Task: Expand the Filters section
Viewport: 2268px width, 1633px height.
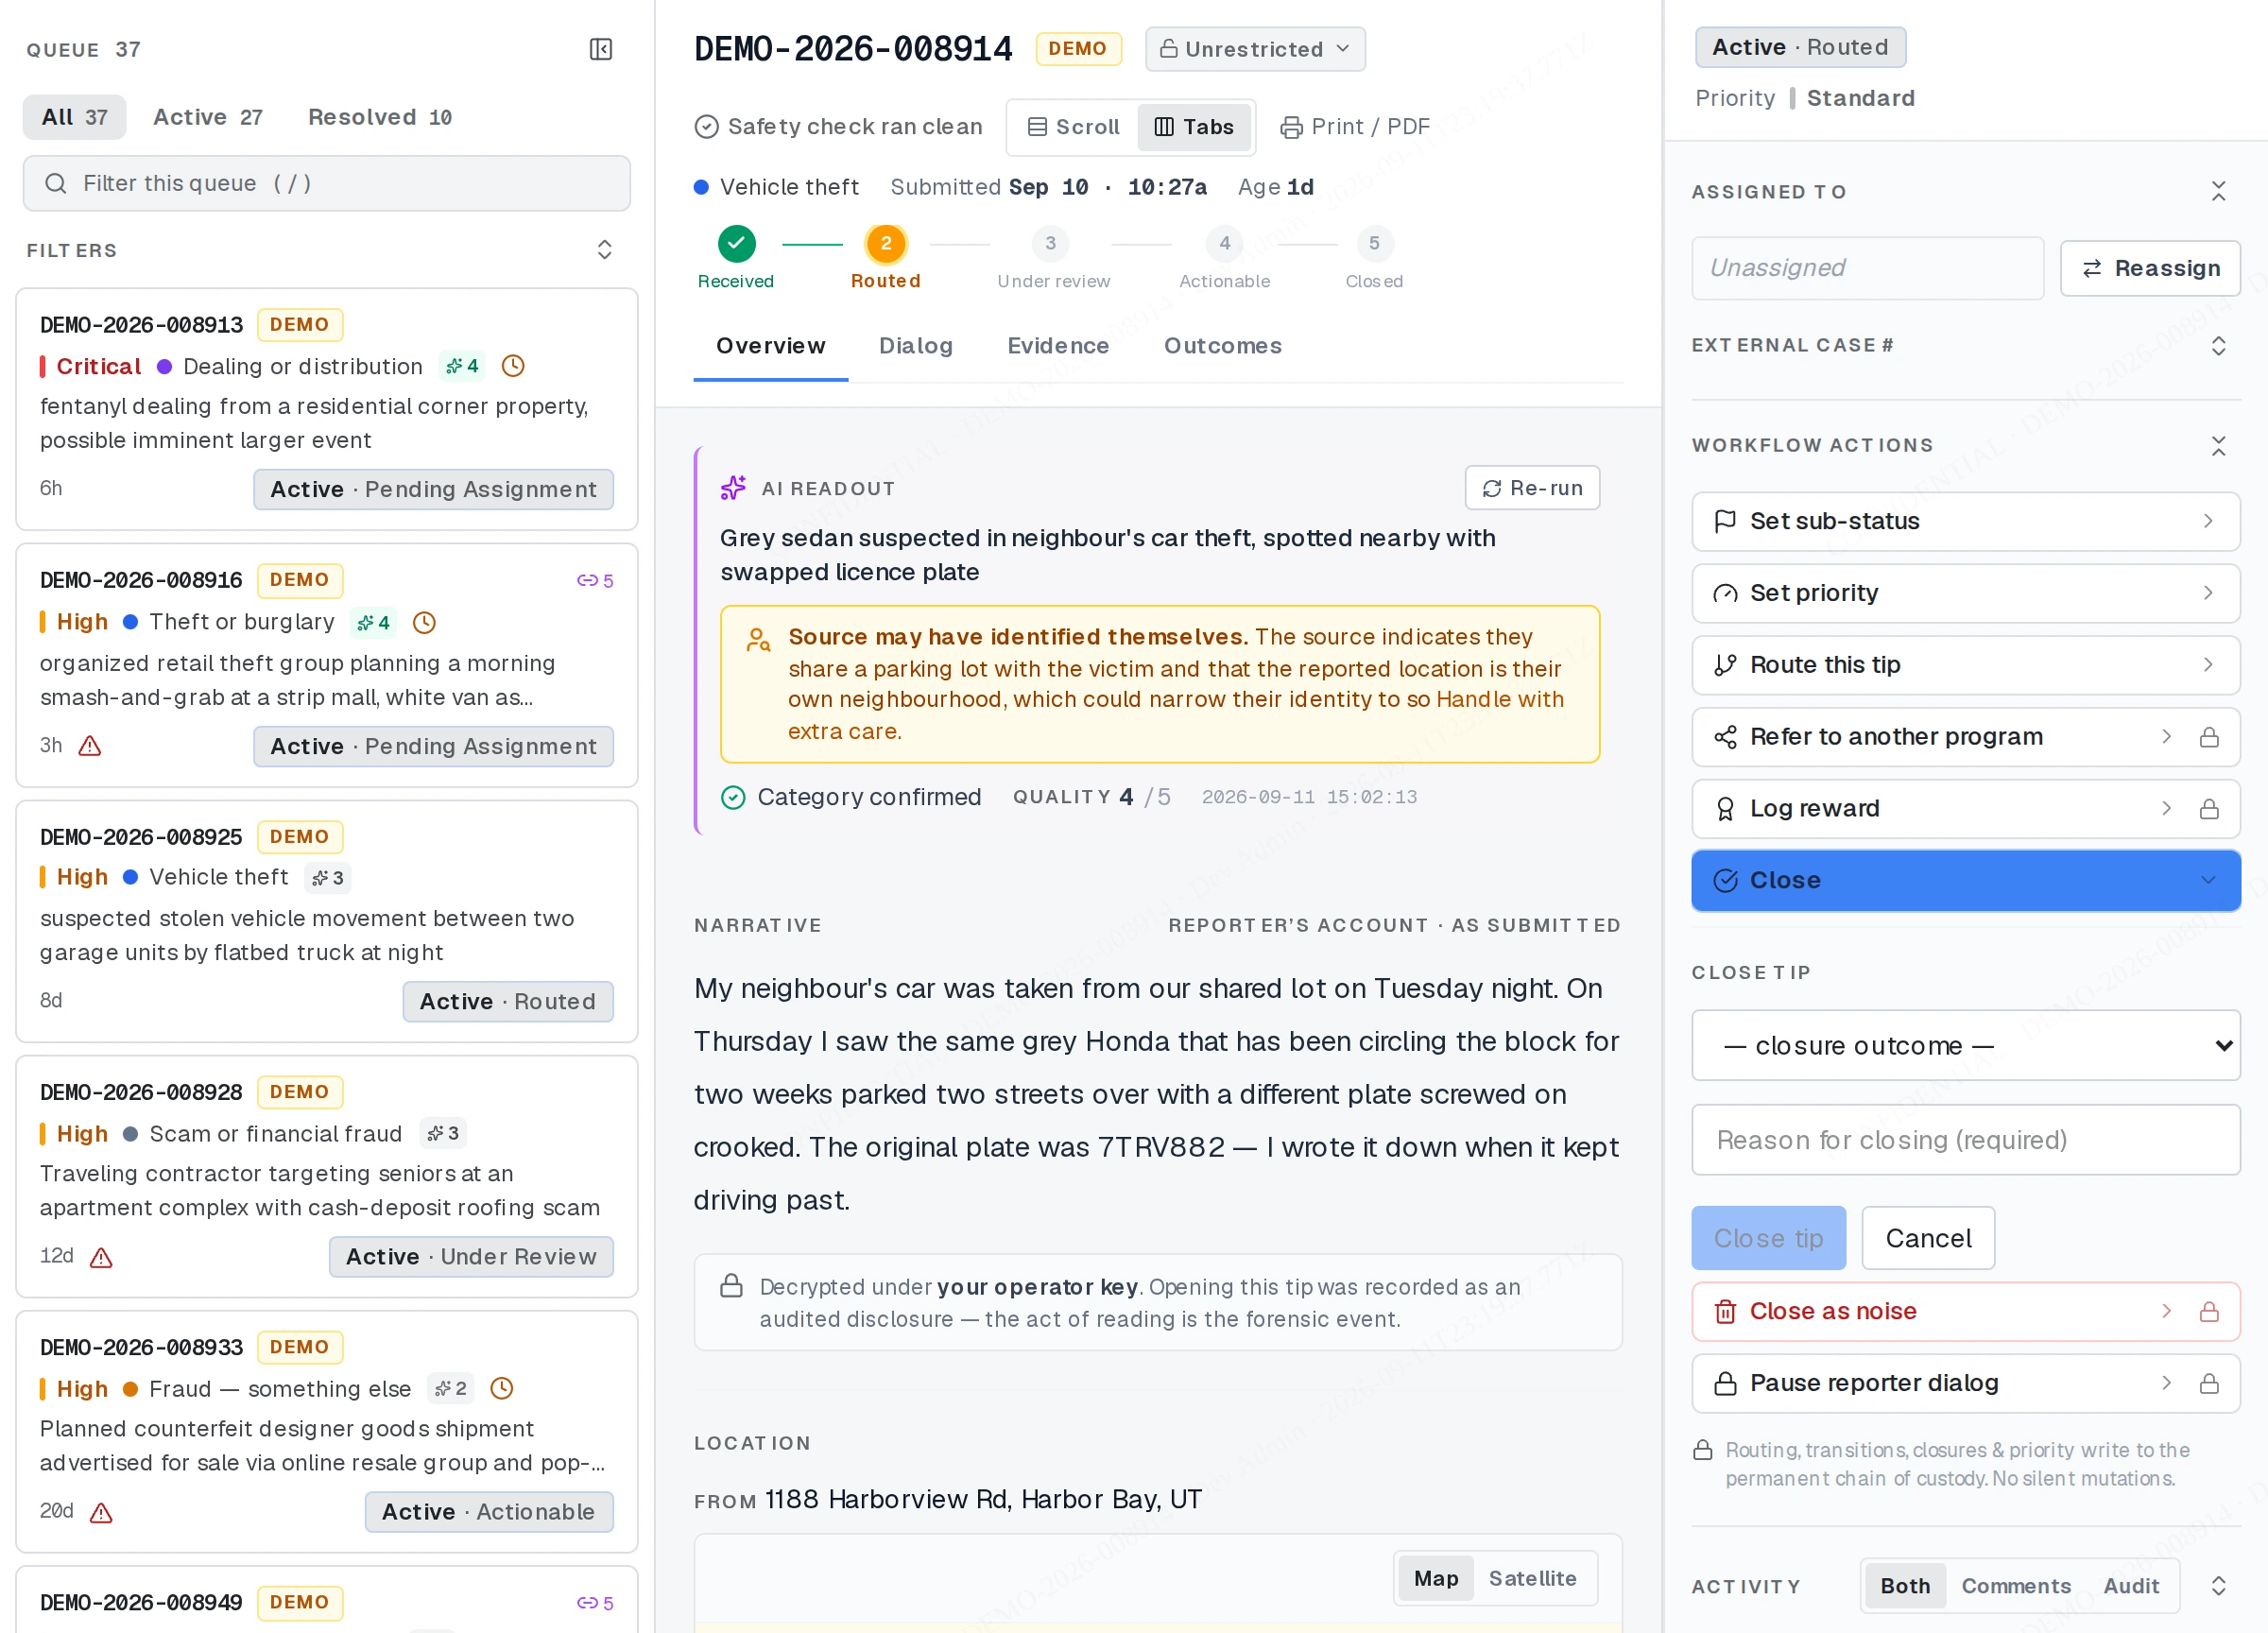Action: pyautogui.click(x=605, y=250)
